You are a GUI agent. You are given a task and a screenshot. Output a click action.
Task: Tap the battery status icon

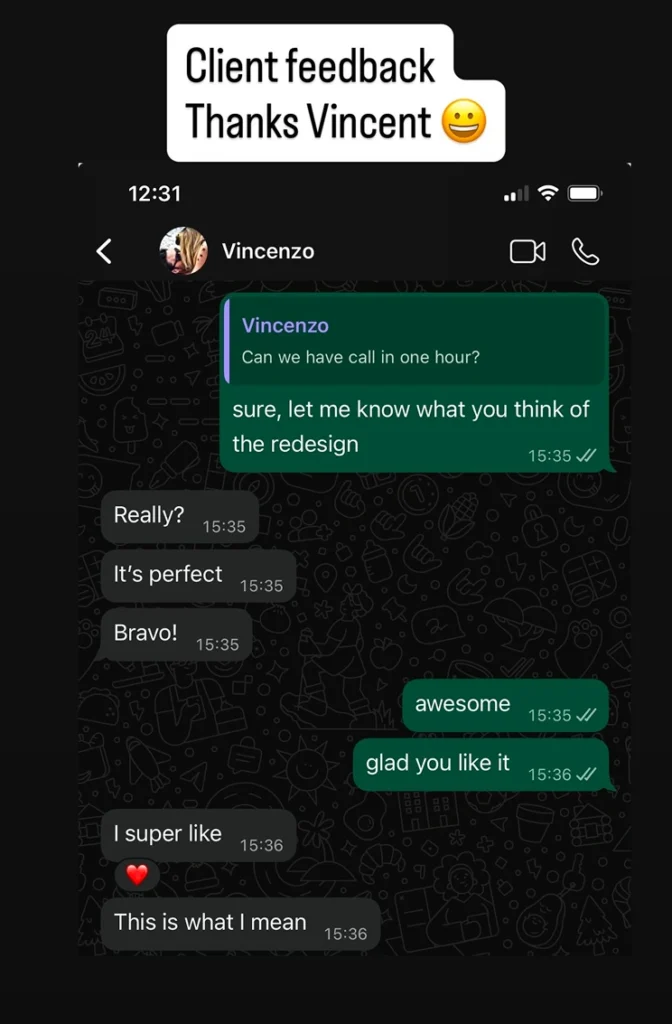585,193
